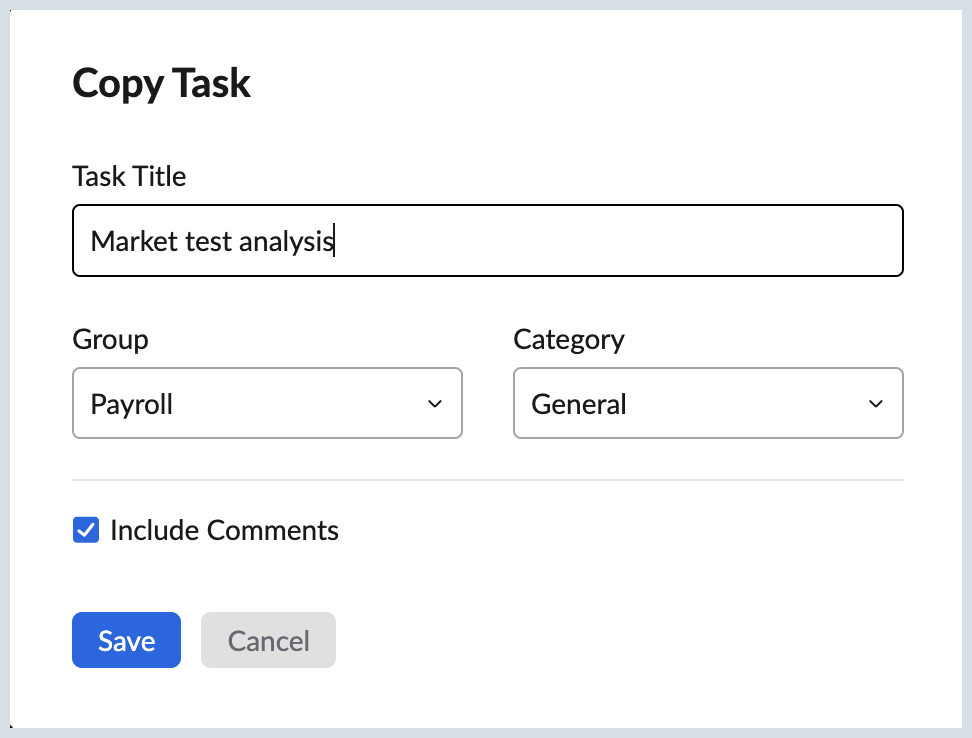The height and width of the screenshot is (738, 972).
Task: Click the blue checkmark icon
Action: point(86,530)
